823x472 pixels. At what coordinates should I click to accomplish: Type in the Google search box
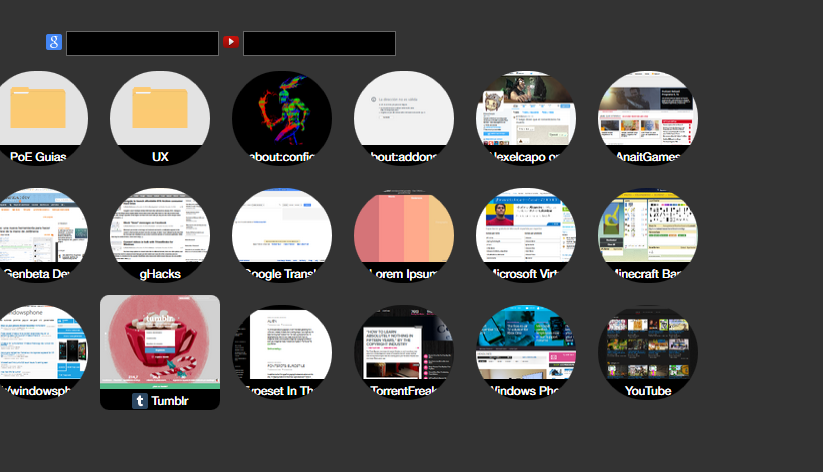142,43
